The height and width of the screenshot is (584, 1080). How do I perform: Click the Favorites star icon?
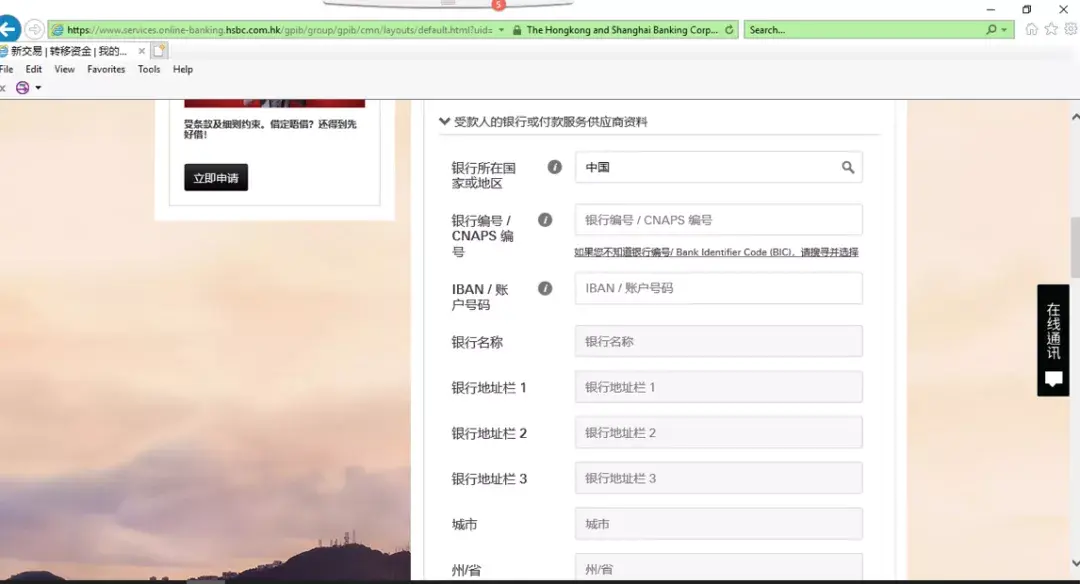pos(1049,28)
